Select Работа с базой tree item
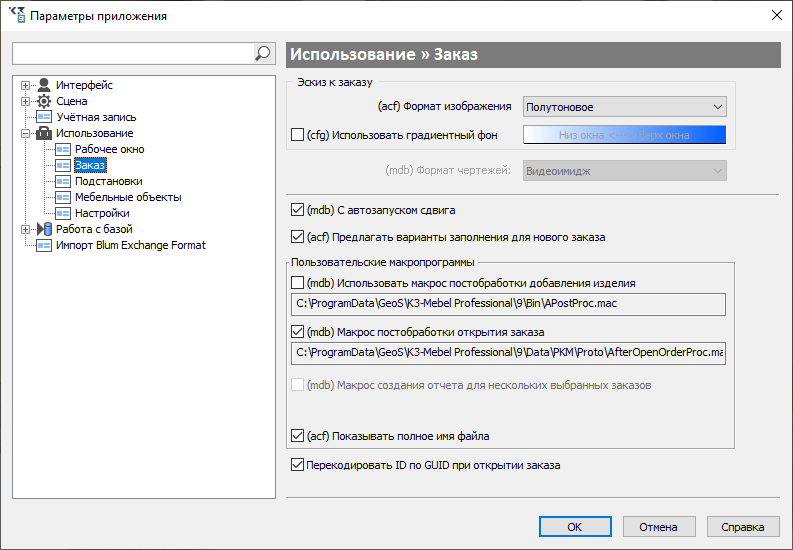Screen dimensions: 793x550 point(94,229)
